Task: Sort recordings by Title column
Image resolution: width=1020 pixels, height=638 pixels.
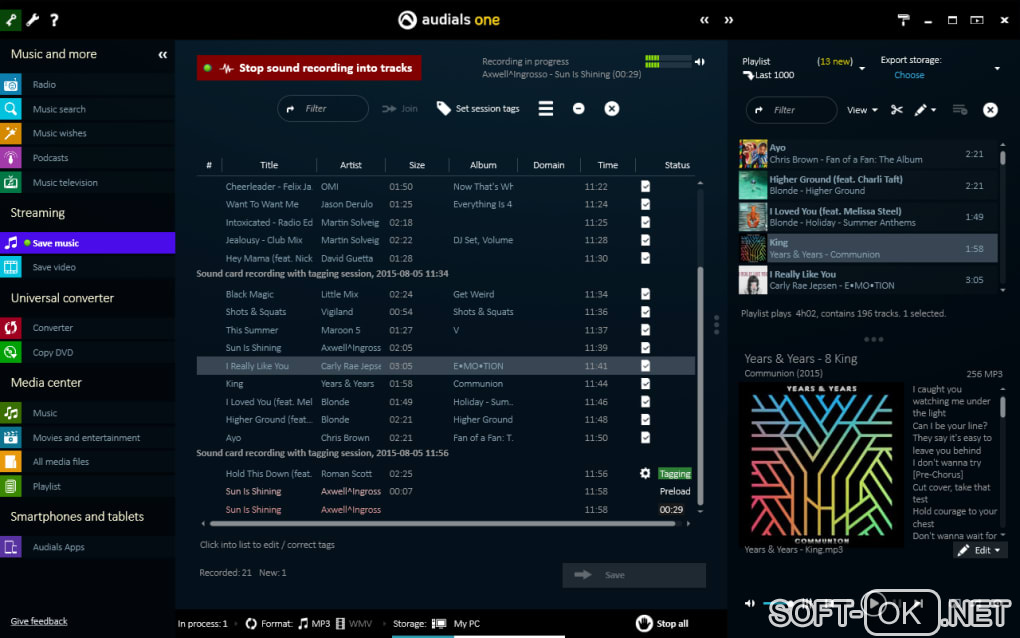Action: click(269, 165)
